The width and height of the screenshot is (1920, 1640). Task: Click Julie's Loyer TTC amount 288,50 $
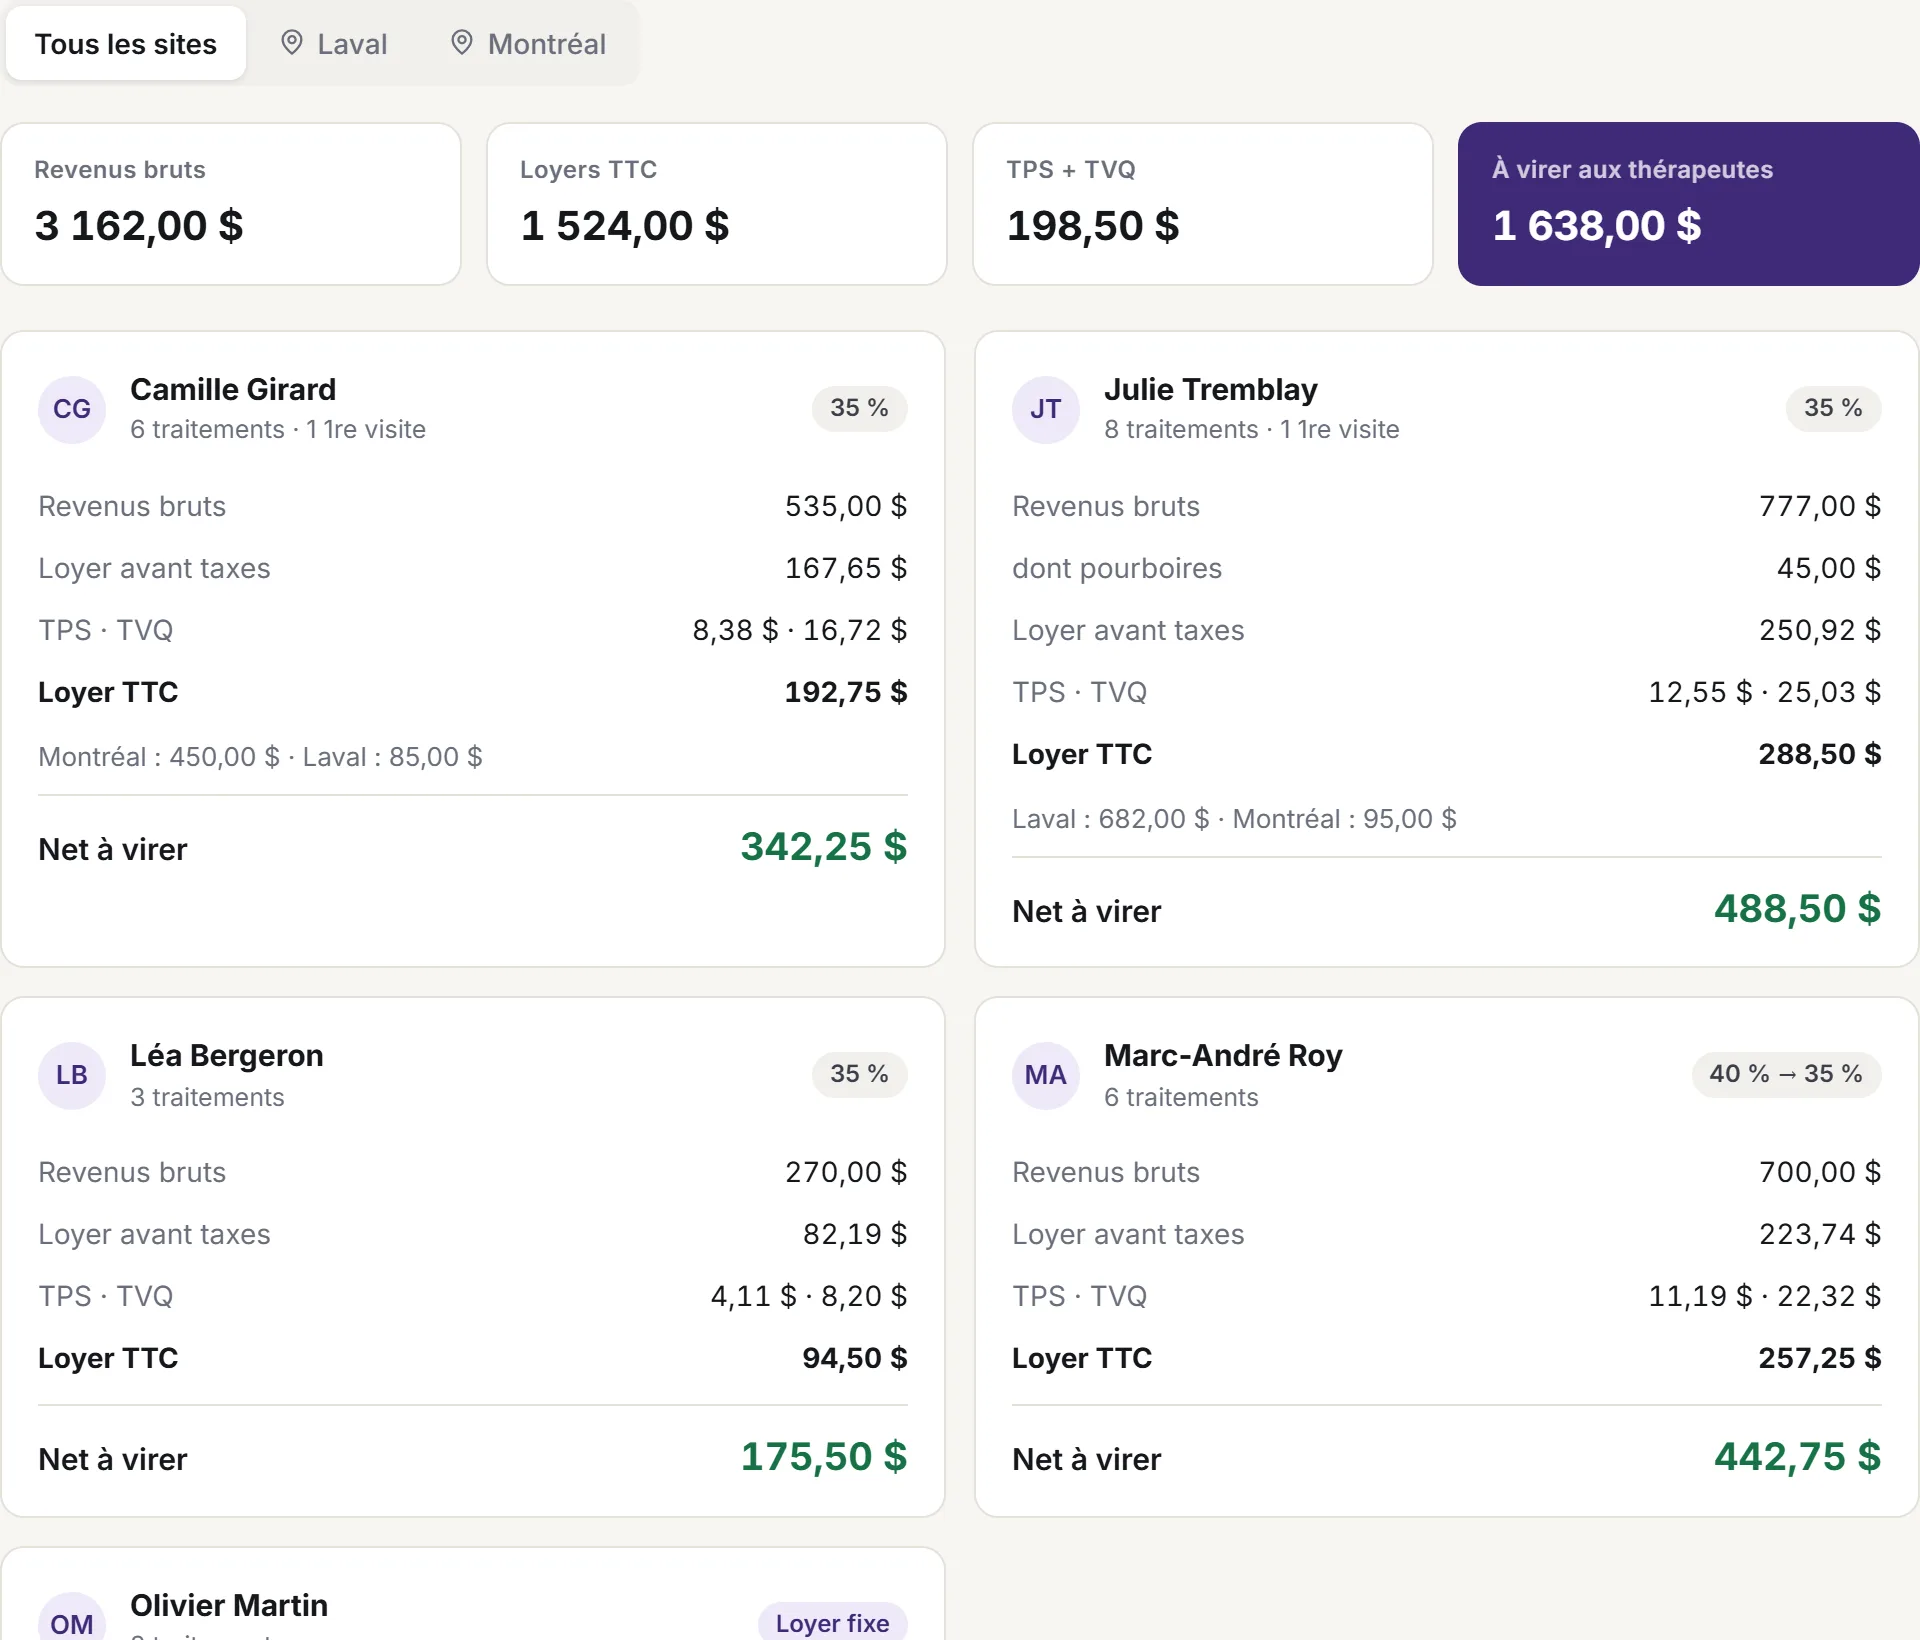[x=1820, y=754]
